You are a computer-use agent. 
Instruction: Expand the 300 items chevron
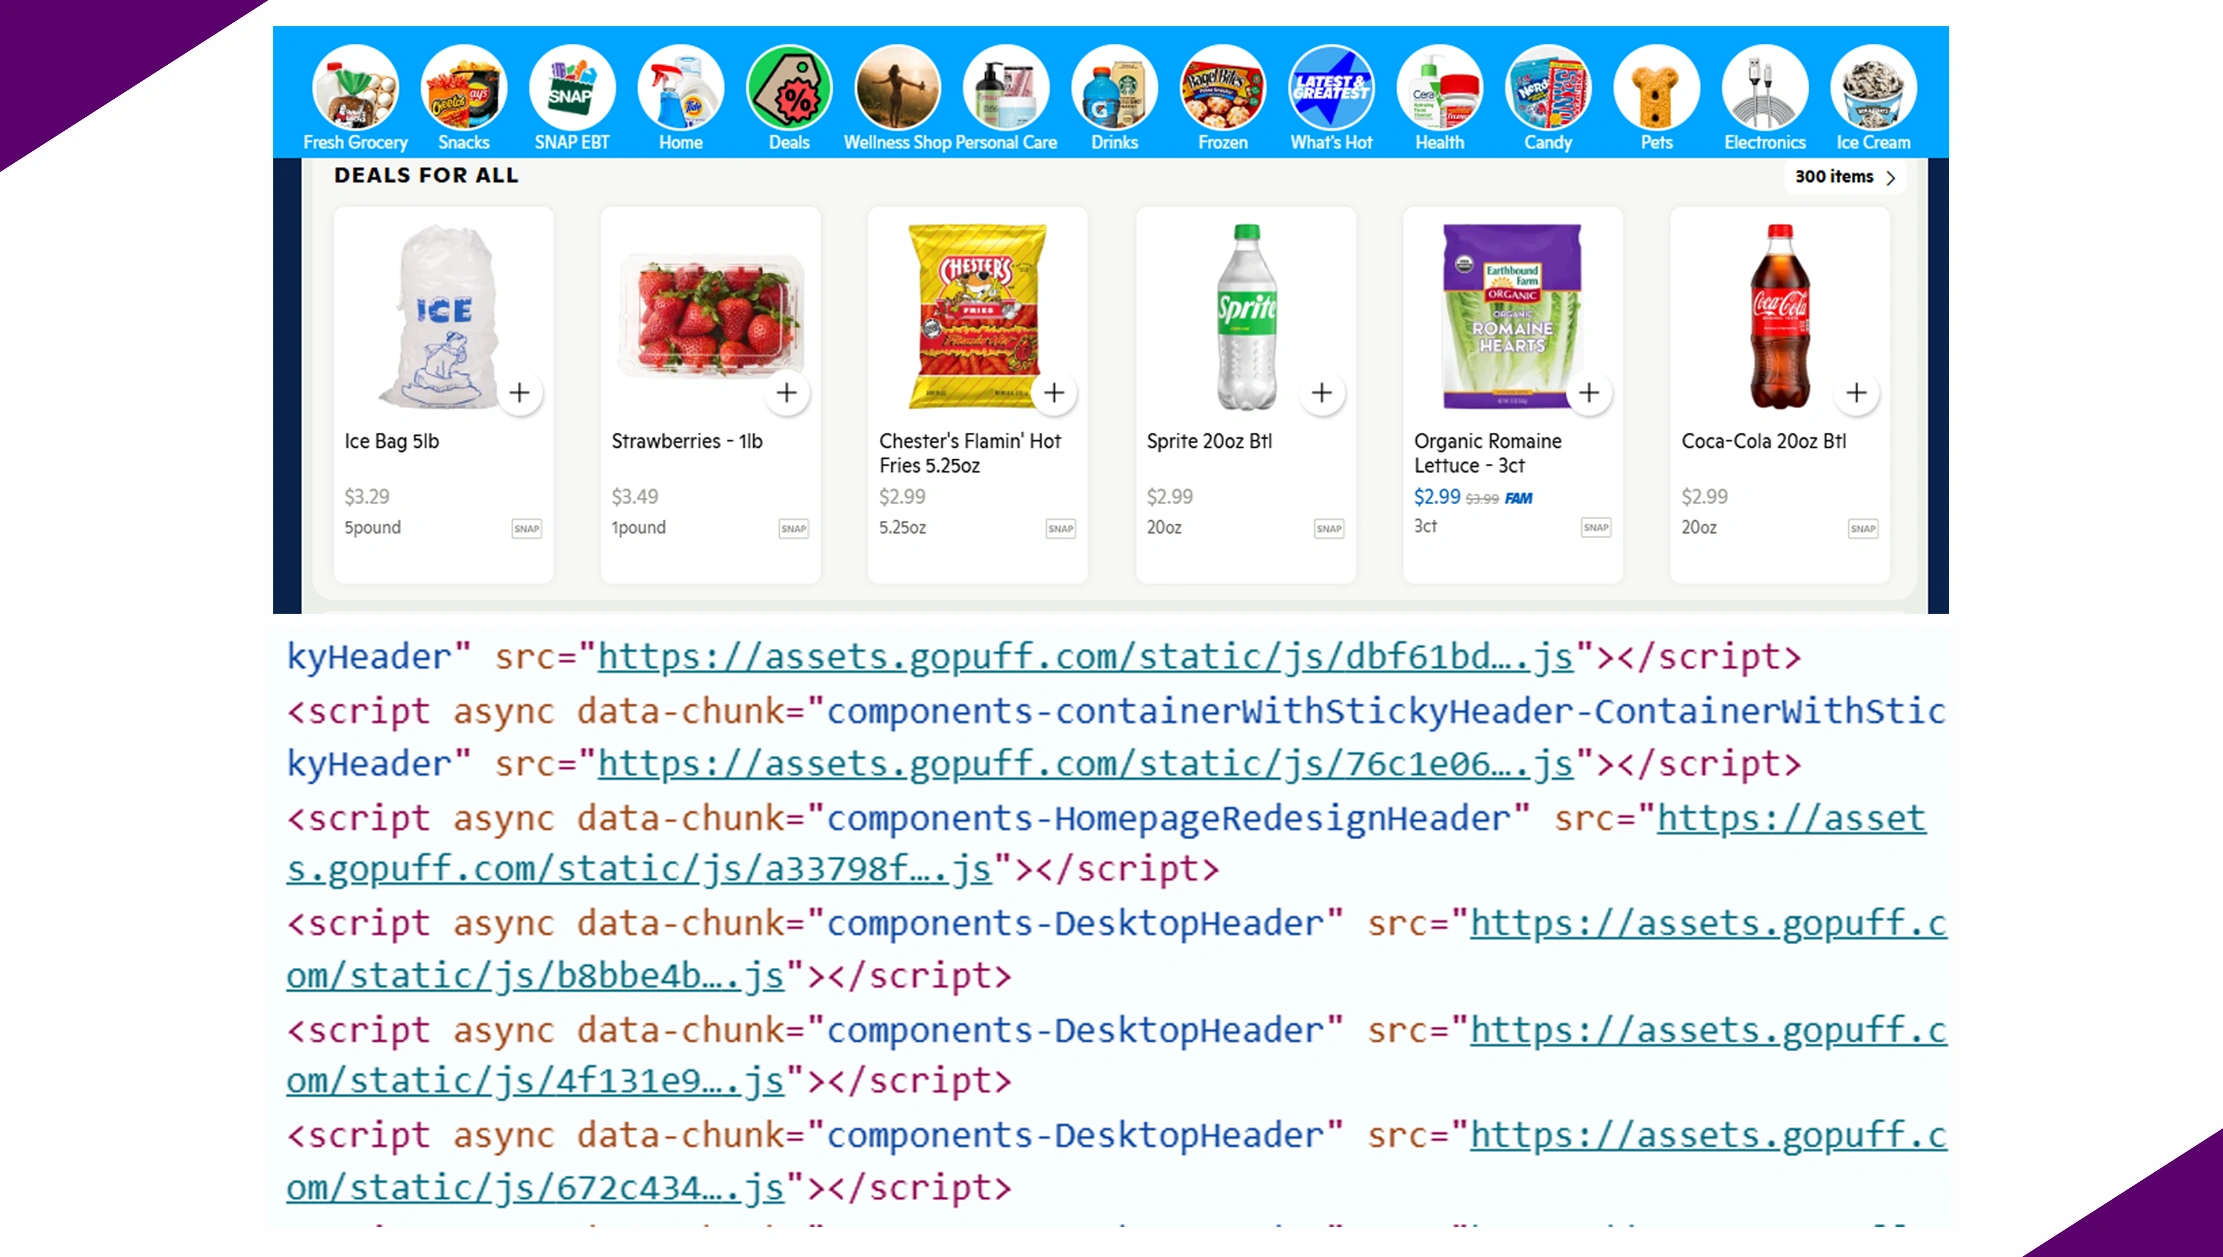[x=1890, y=178]
